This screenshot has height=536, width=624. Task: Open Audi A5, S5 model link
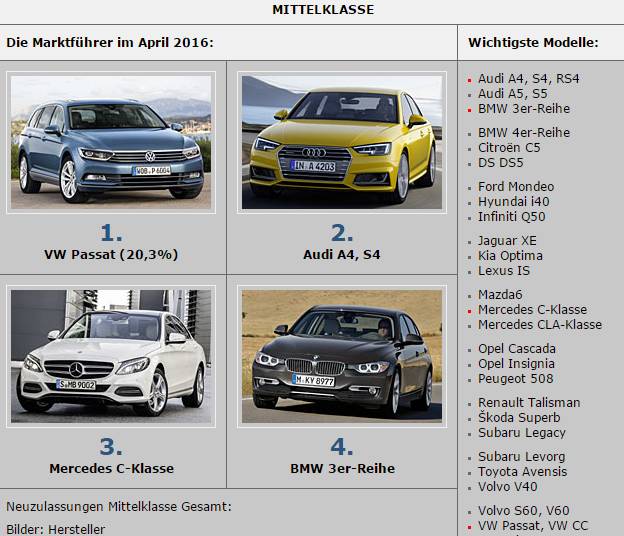513,94
